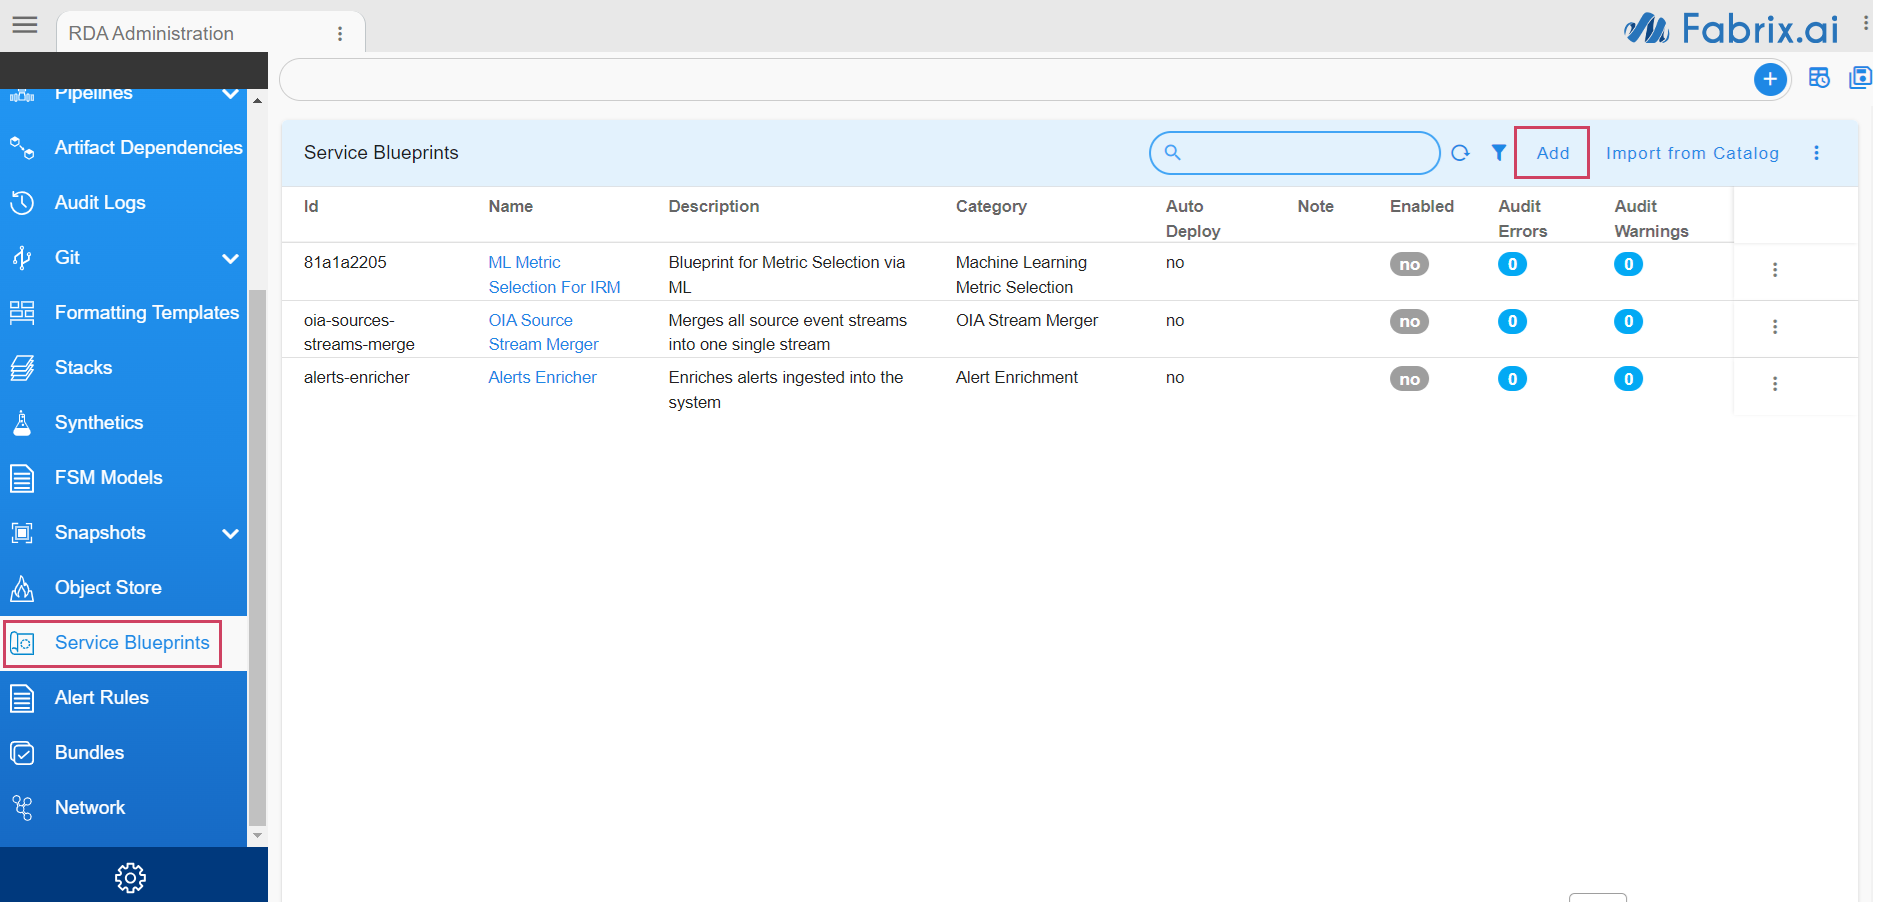This screenshot has width=1884, height=902.
Task: Click the refresh icon beside the search box
Action: pos(1460,153)
